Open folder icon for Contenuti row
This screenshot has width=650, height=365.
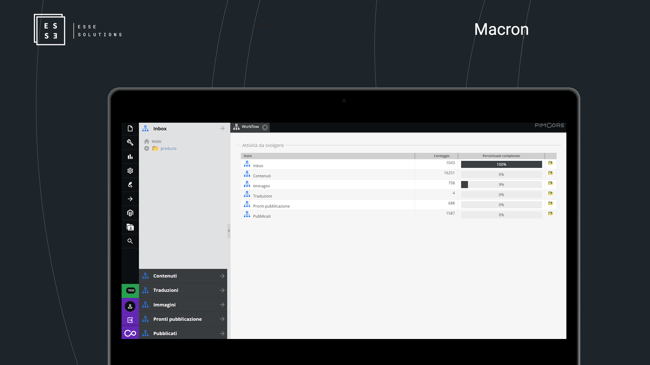click(x=550, y=173)
